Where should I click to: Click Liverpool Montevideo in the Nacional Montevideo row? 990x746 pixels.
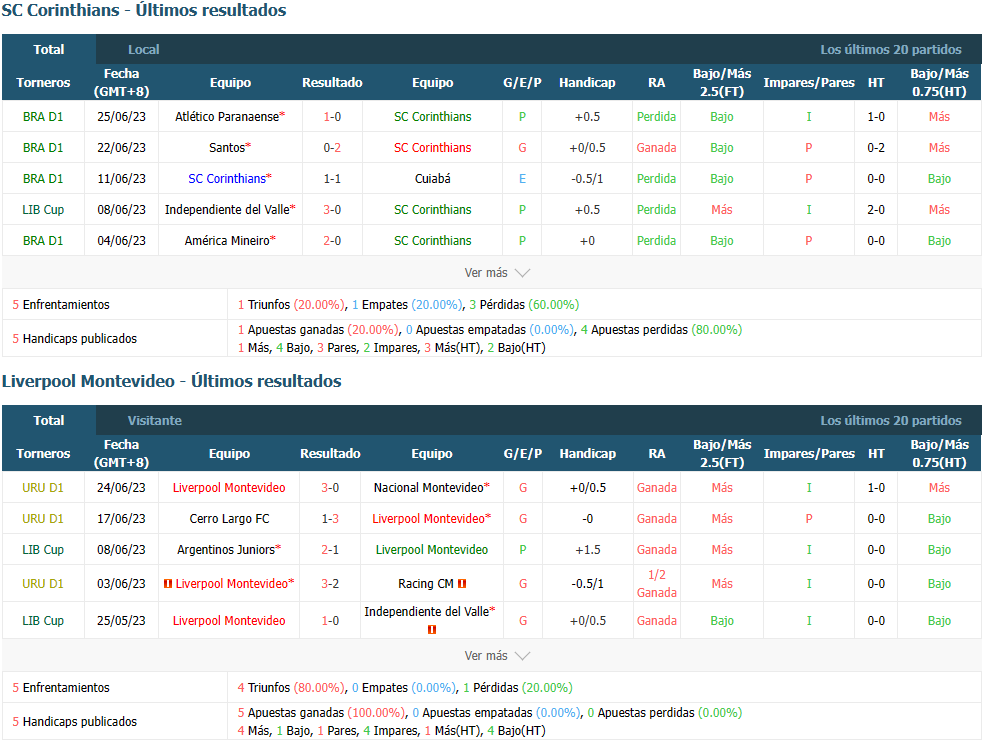point(229,488)
